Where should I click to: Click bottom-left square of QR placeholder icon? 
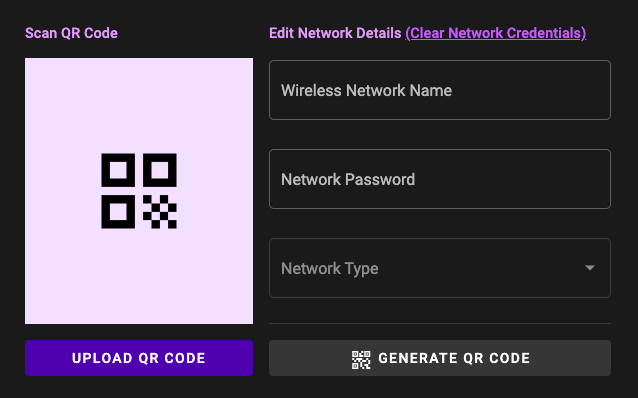(x=118, y=212)
